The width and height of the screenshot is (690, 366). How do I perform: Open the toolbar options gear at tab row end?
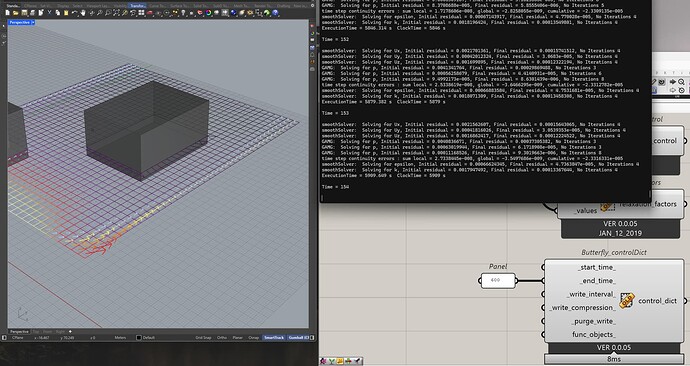[x=312, y=6]
